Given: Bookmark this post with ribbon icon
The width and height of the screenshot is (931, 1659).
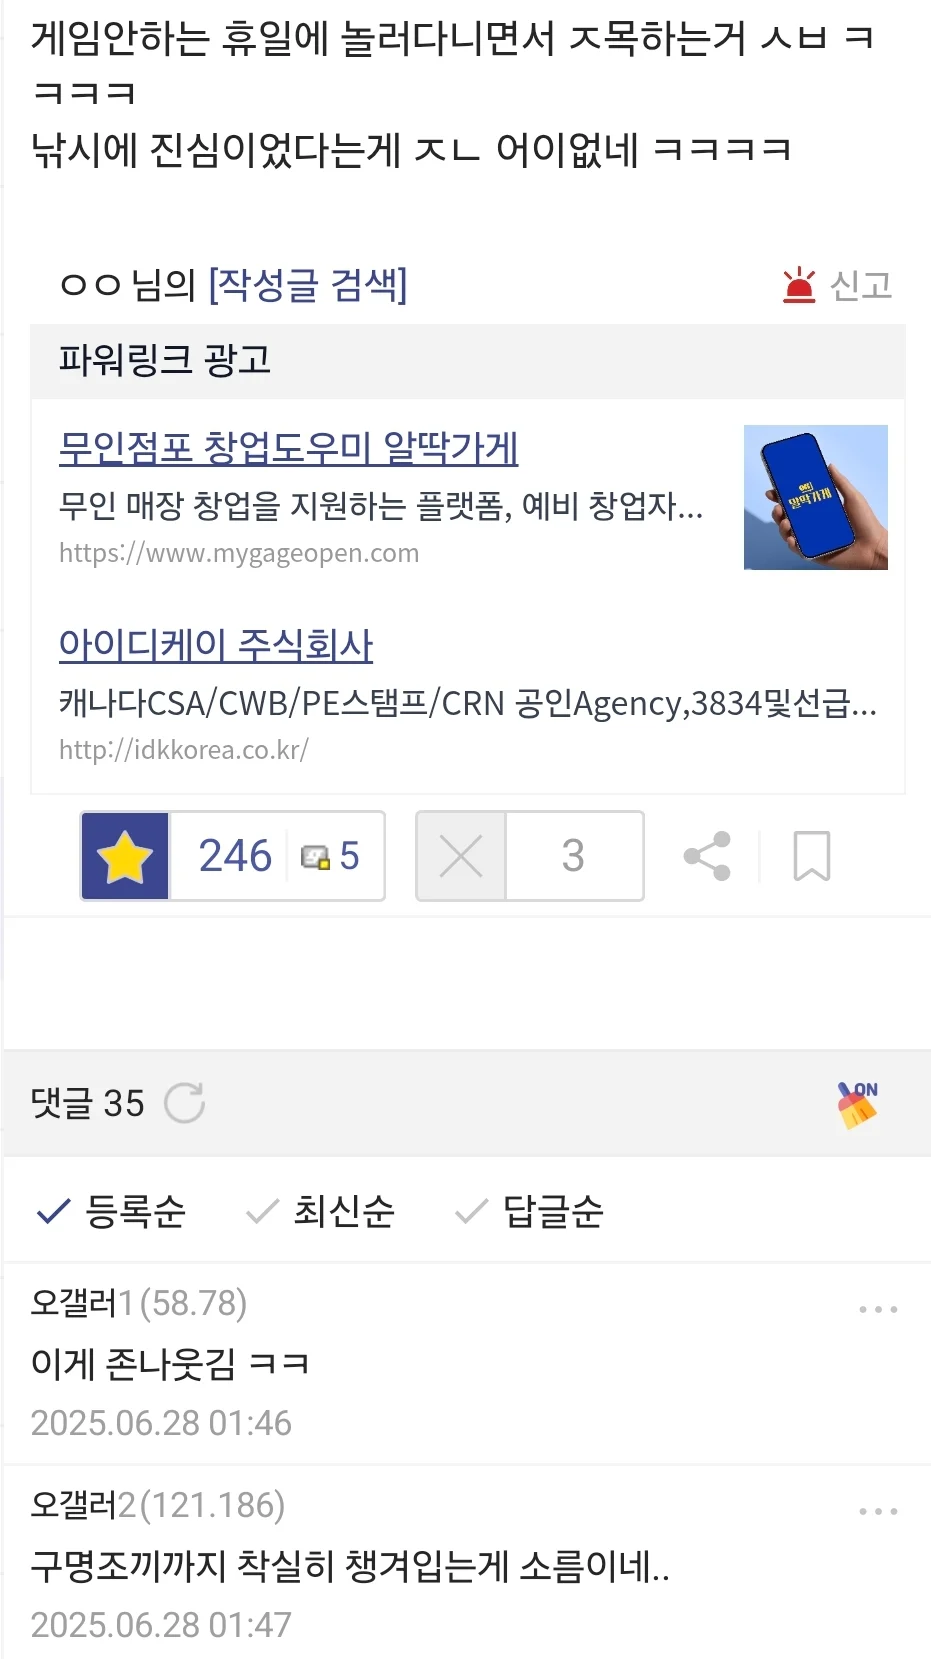Looking at the screenshot, I should coord(812,856).
